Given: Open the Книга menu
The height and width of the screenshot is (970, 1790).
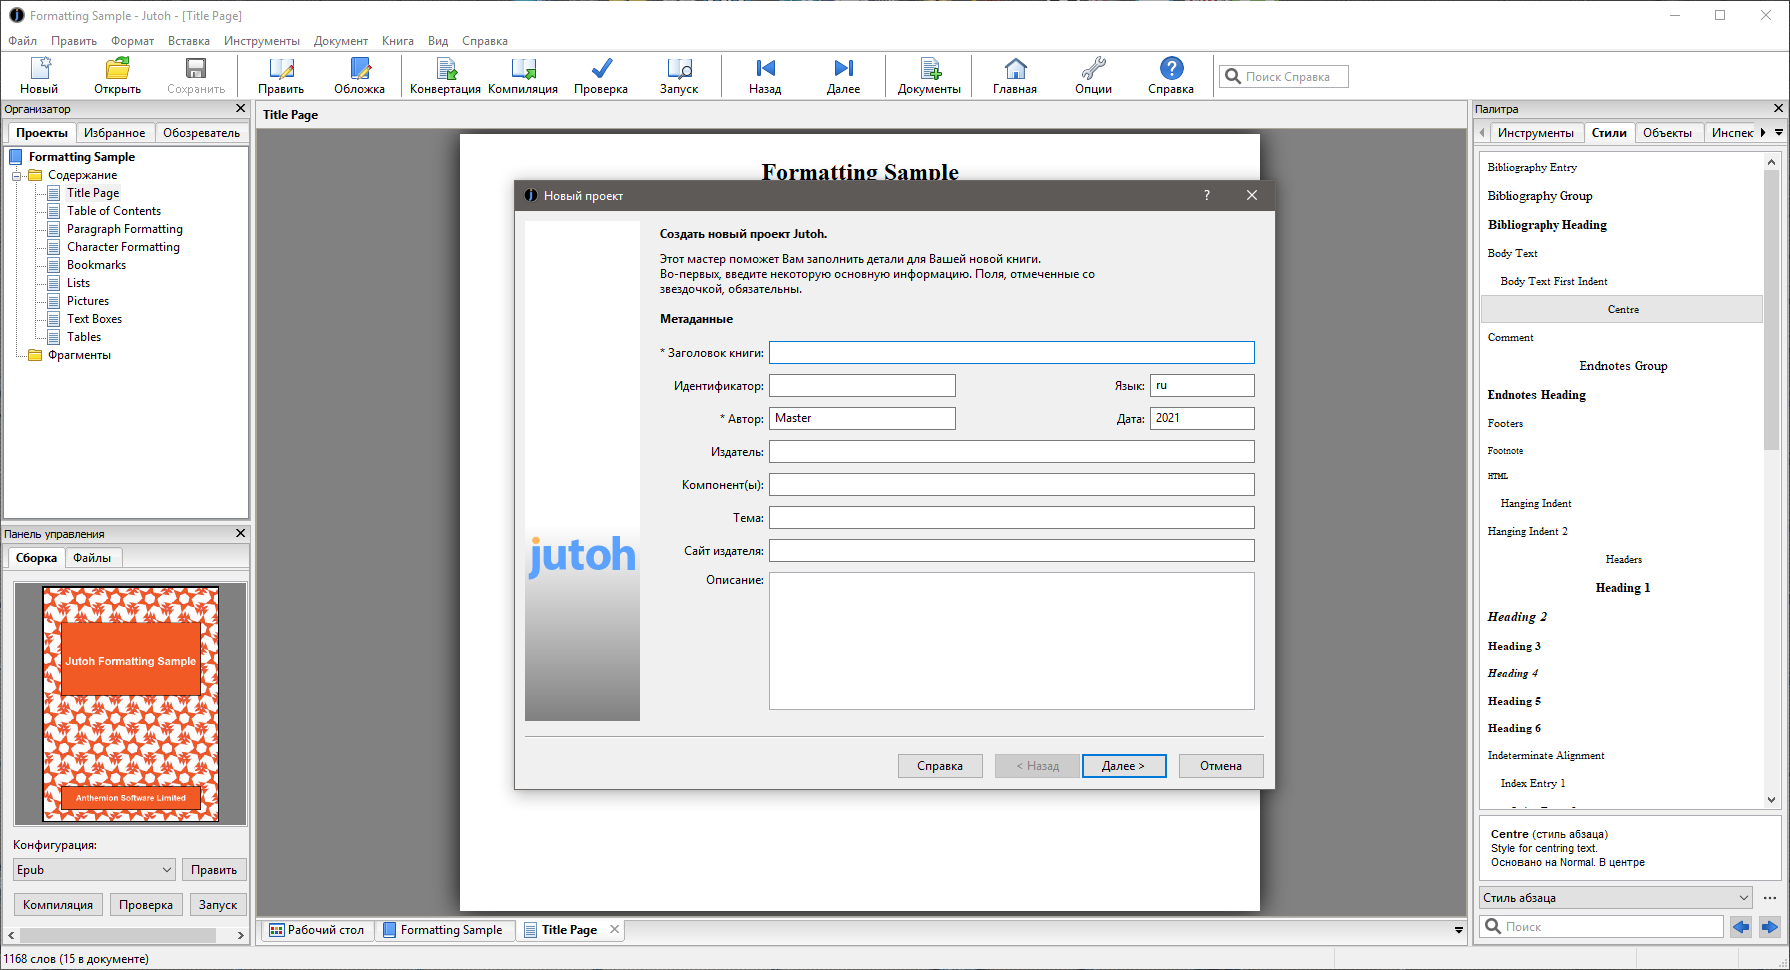Looking at the screenshot, I should click(x=398, y=41).
